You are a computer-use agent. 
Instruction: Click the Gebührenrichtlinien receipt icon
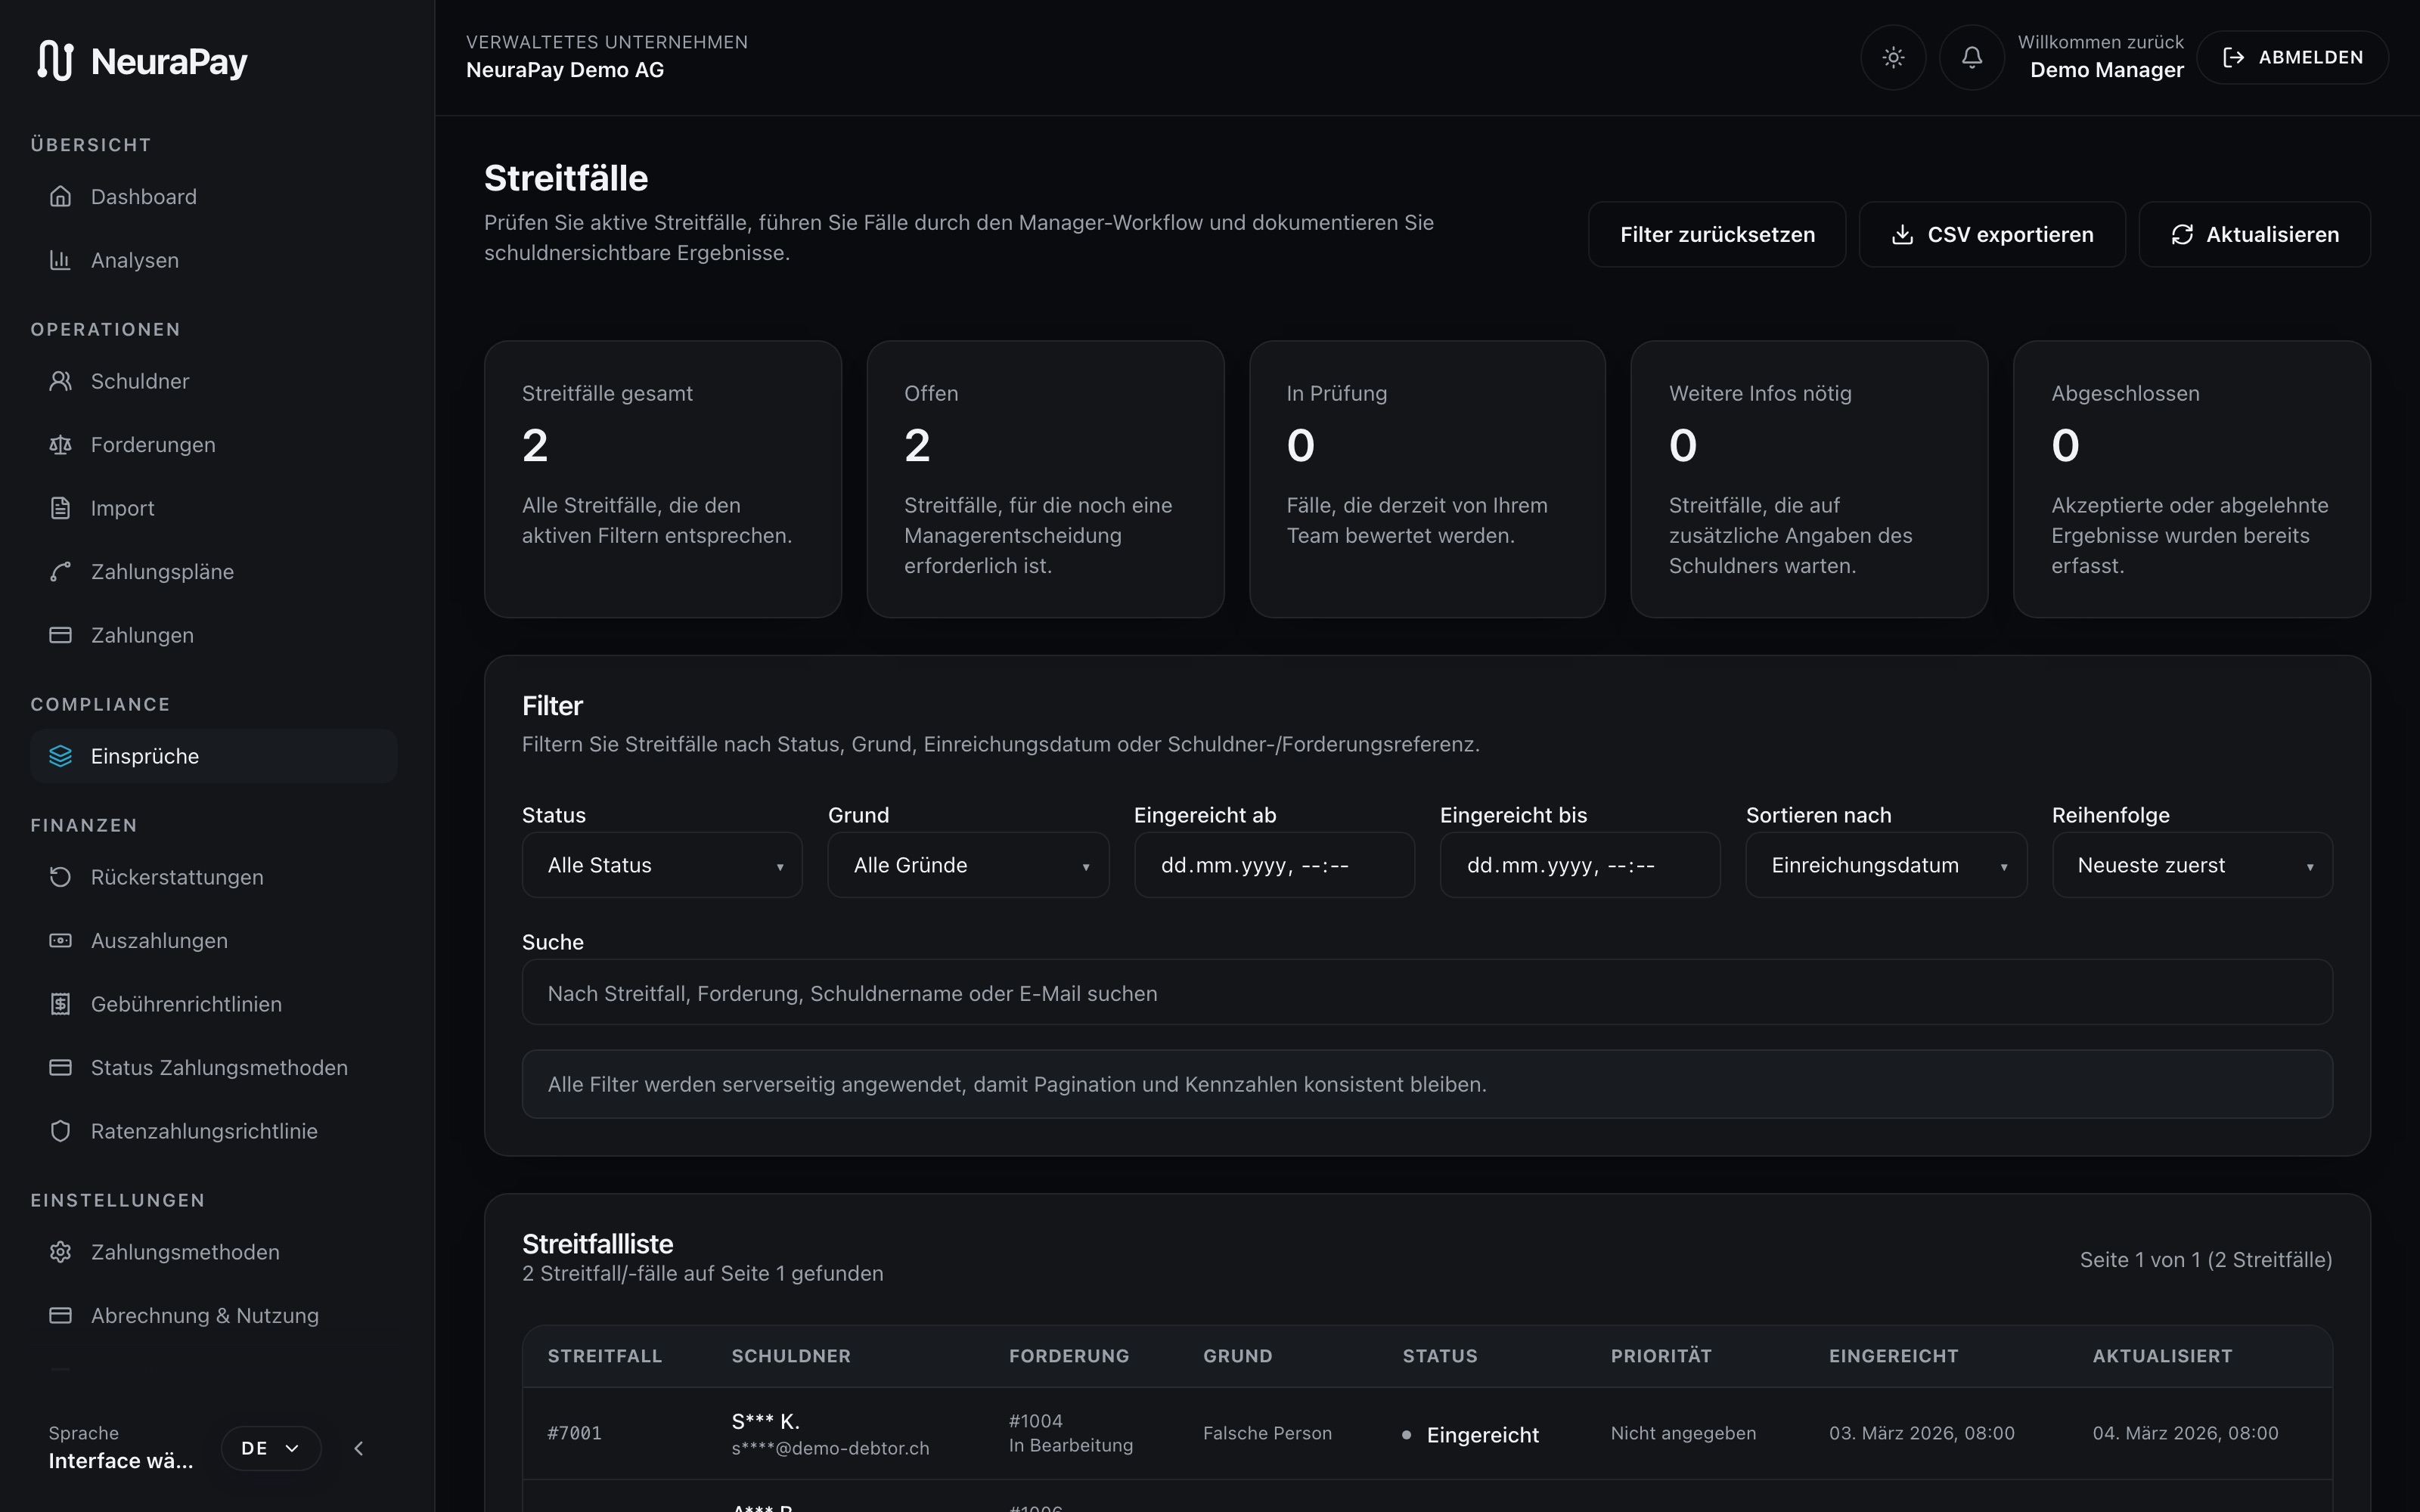point(61,1004)
